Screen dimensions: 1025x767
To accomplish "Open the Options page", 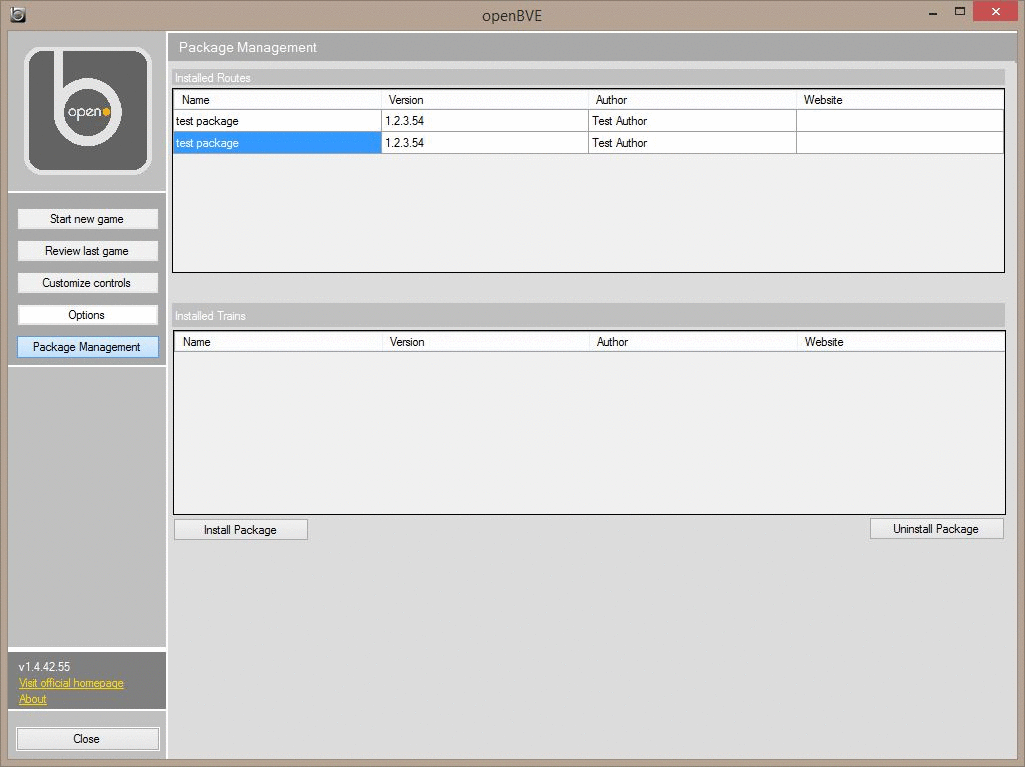I will point(88,315).
